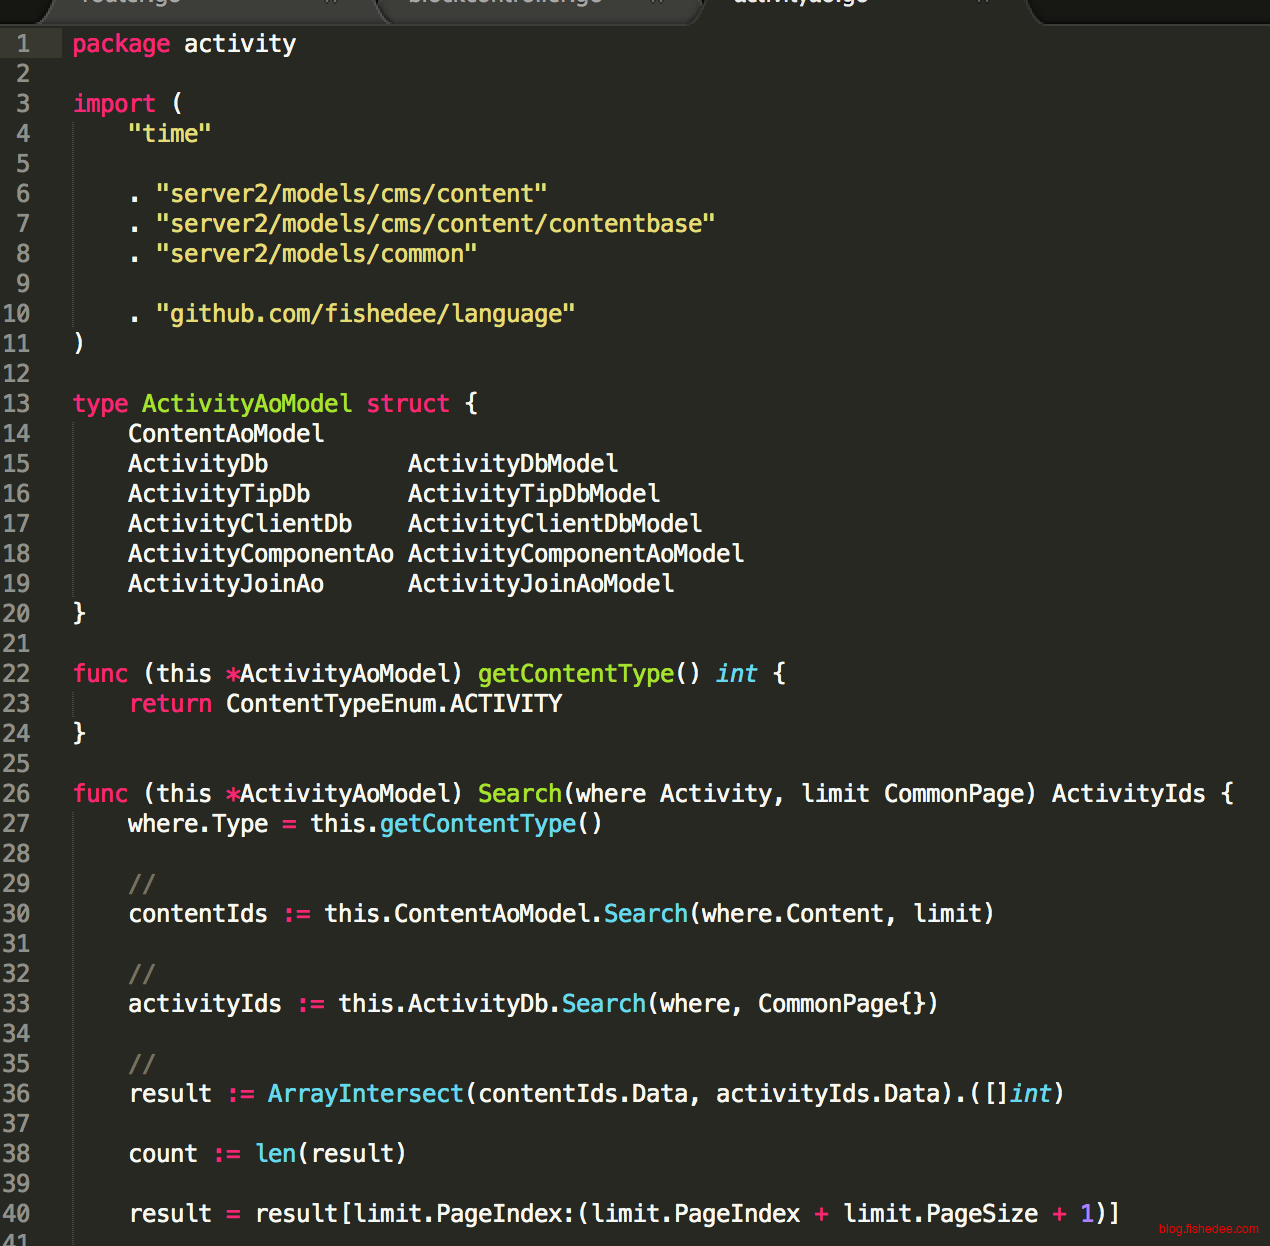Click the "time" import string
Image resolution: width=1270 pixels, height=1246 pixels.
169,134
